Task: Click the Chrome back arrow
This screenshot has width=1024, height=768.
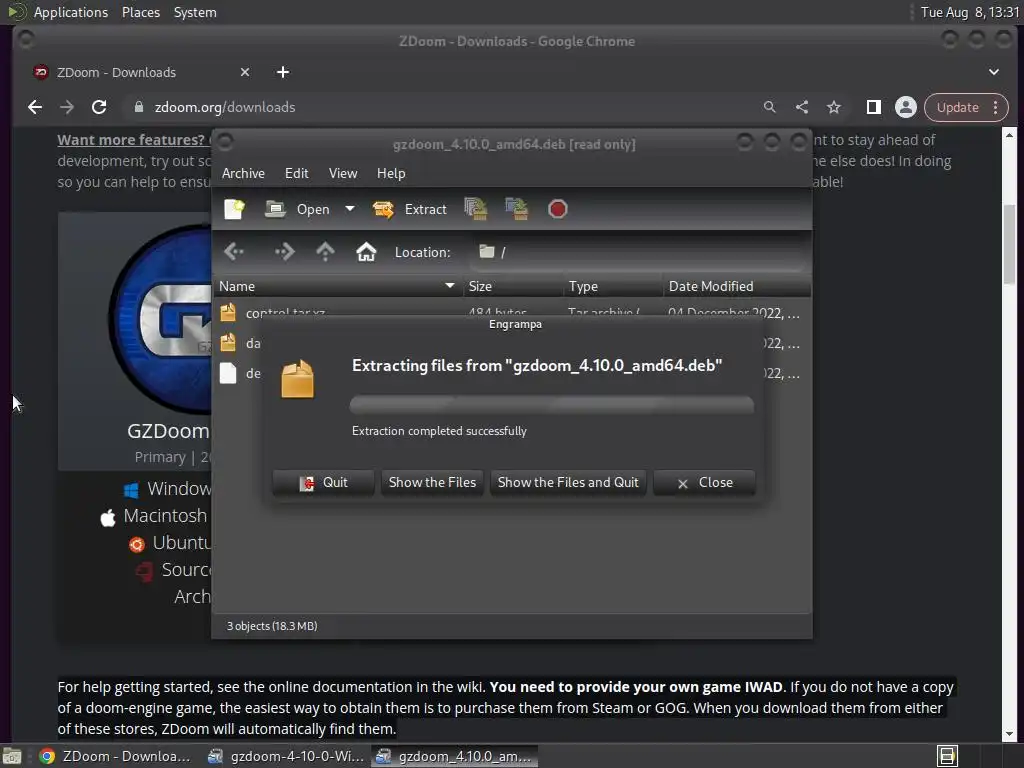Action: coord(35,107)
